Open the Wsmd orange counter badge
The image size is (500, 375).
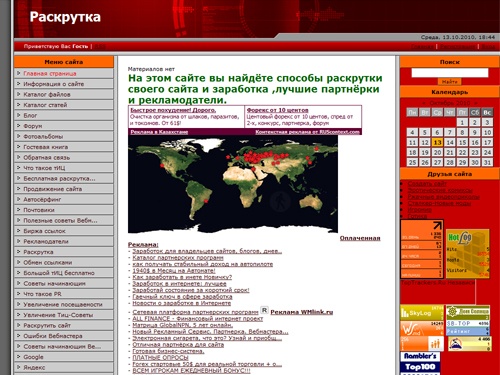(422, 328)
